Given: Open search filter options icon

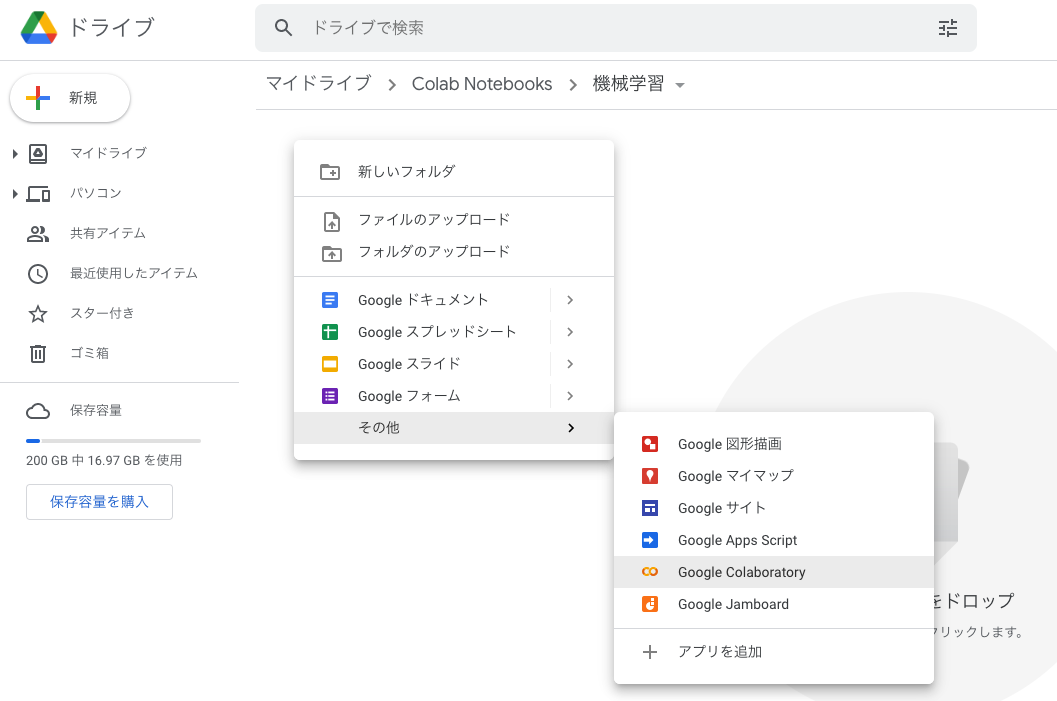Looking at the screenshot, I should click(948, 28).
